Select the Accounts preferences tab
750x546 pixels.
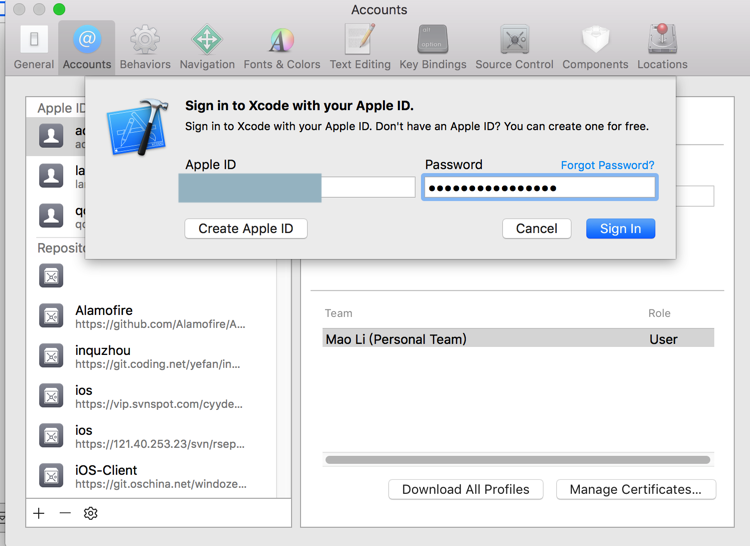point(87,48)
